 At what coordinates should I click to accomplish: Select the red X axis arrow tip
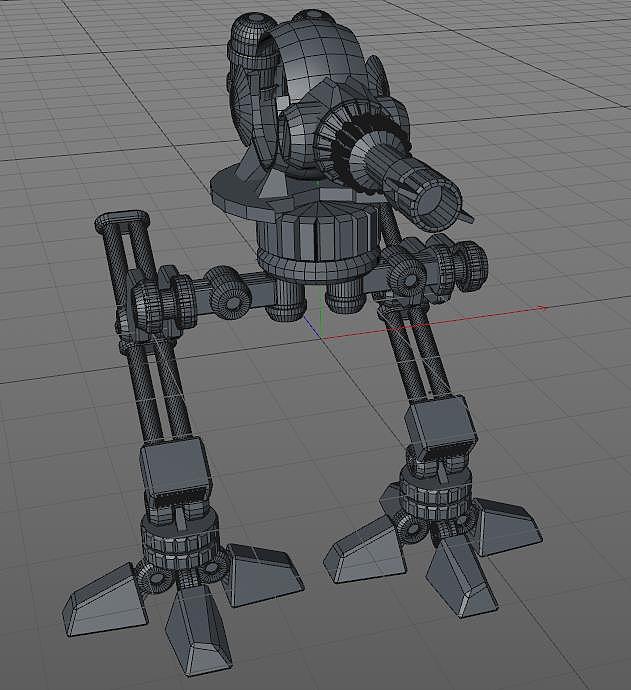[543, 308]
